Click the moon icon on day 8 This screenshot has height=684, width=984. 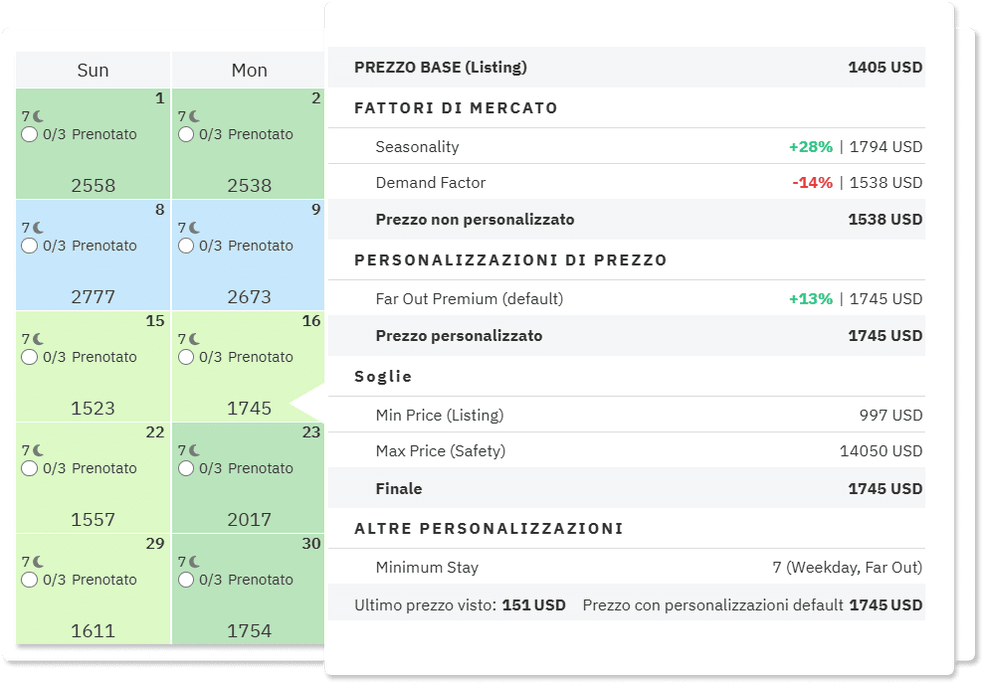click(37, 227)
